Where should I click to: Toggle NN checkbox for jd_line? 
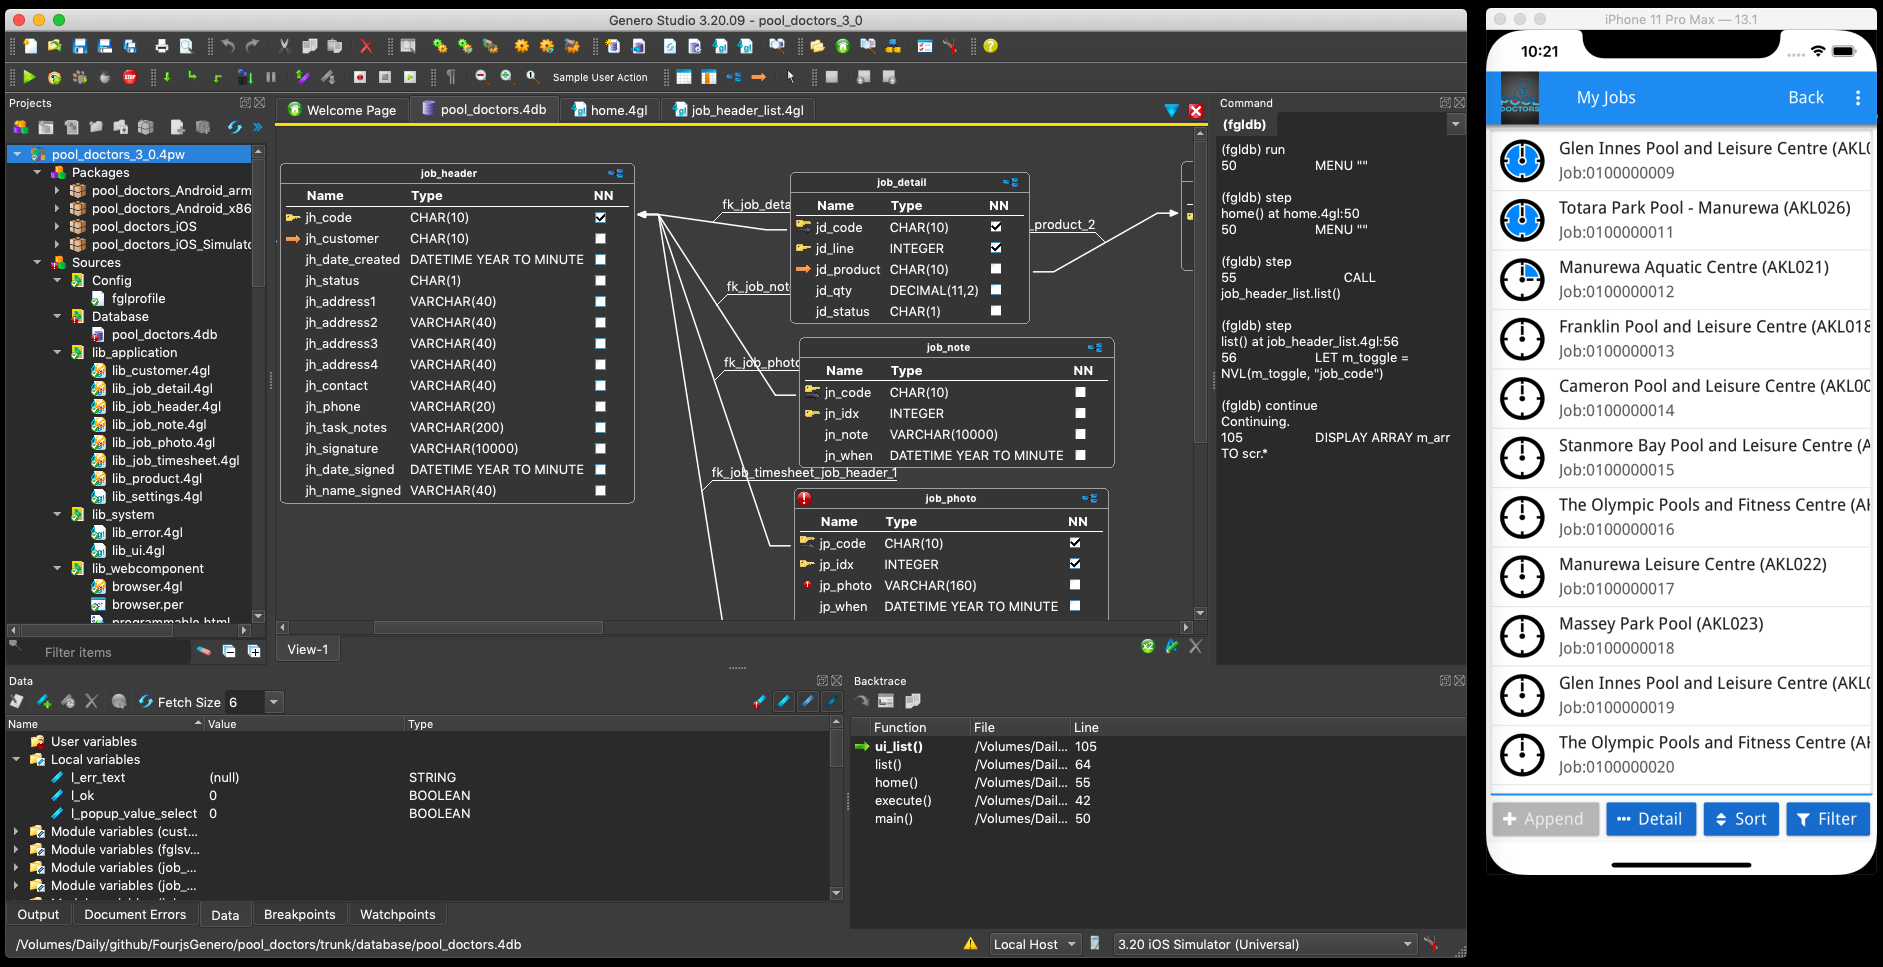point(996,248)
